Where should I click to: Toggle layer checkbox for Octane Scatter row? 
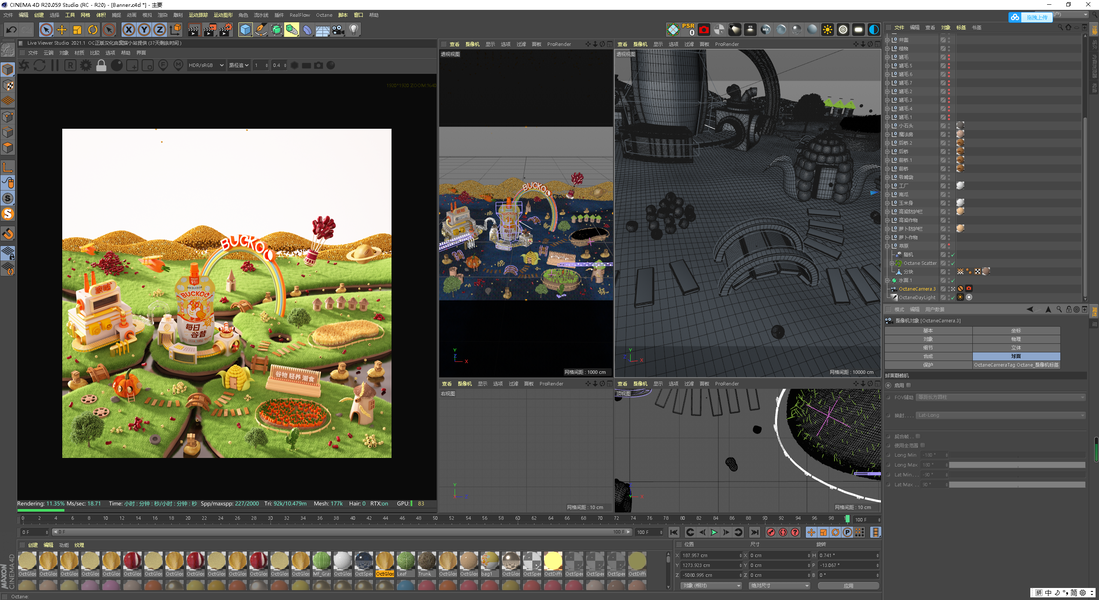[943, 264]
